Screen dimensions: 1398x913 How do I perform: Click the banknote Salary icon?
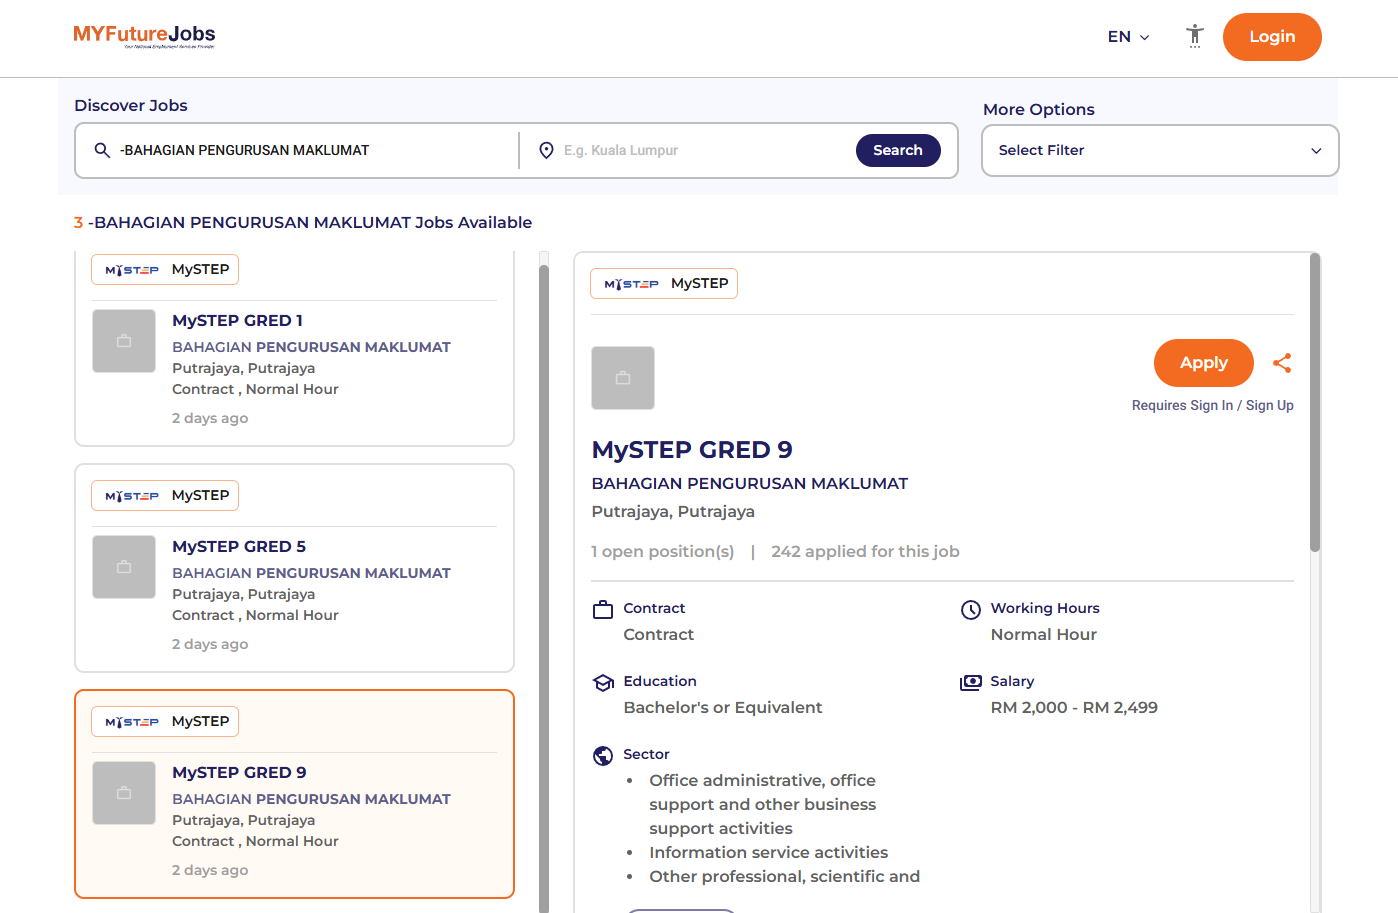click(970, 682)
